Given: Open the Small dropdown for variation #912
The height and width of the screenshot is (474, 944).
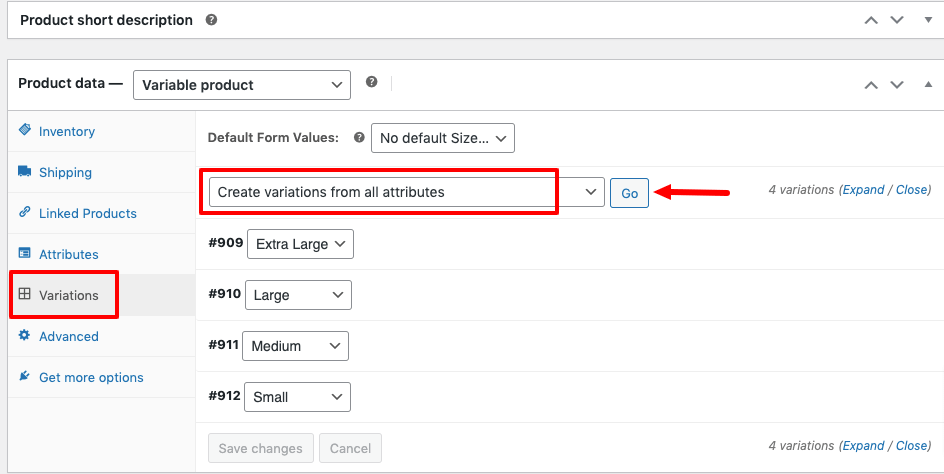Looking at the screenshot, I should point(297,397).
